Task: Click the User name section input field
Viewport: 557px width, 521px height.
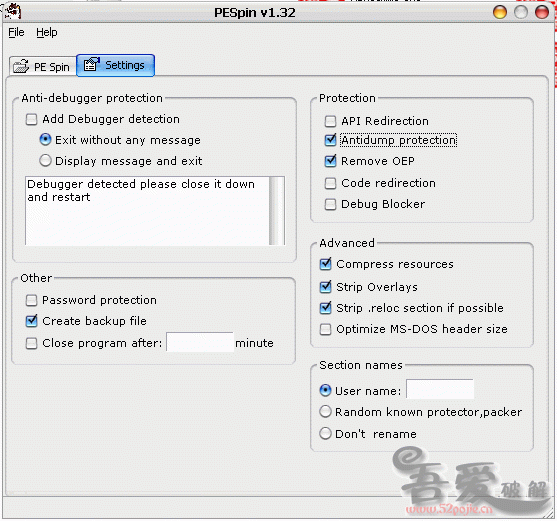Action: coord(440,389)
